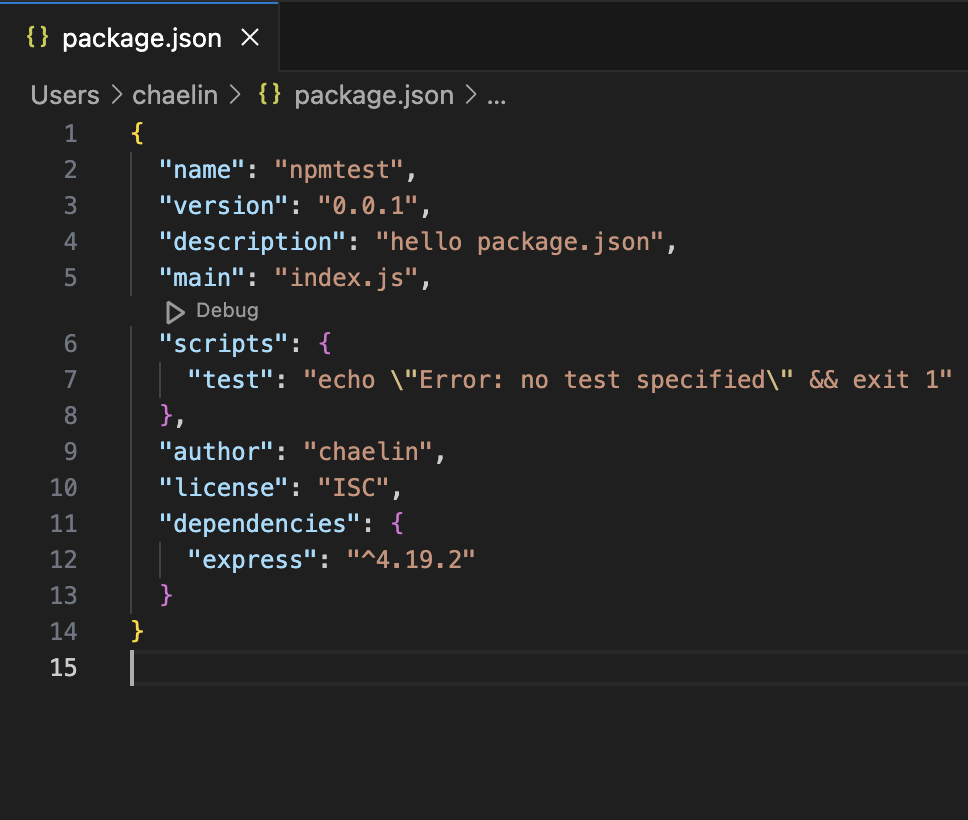Click the opening brace after "dependencies"

[x=398, y=523]
